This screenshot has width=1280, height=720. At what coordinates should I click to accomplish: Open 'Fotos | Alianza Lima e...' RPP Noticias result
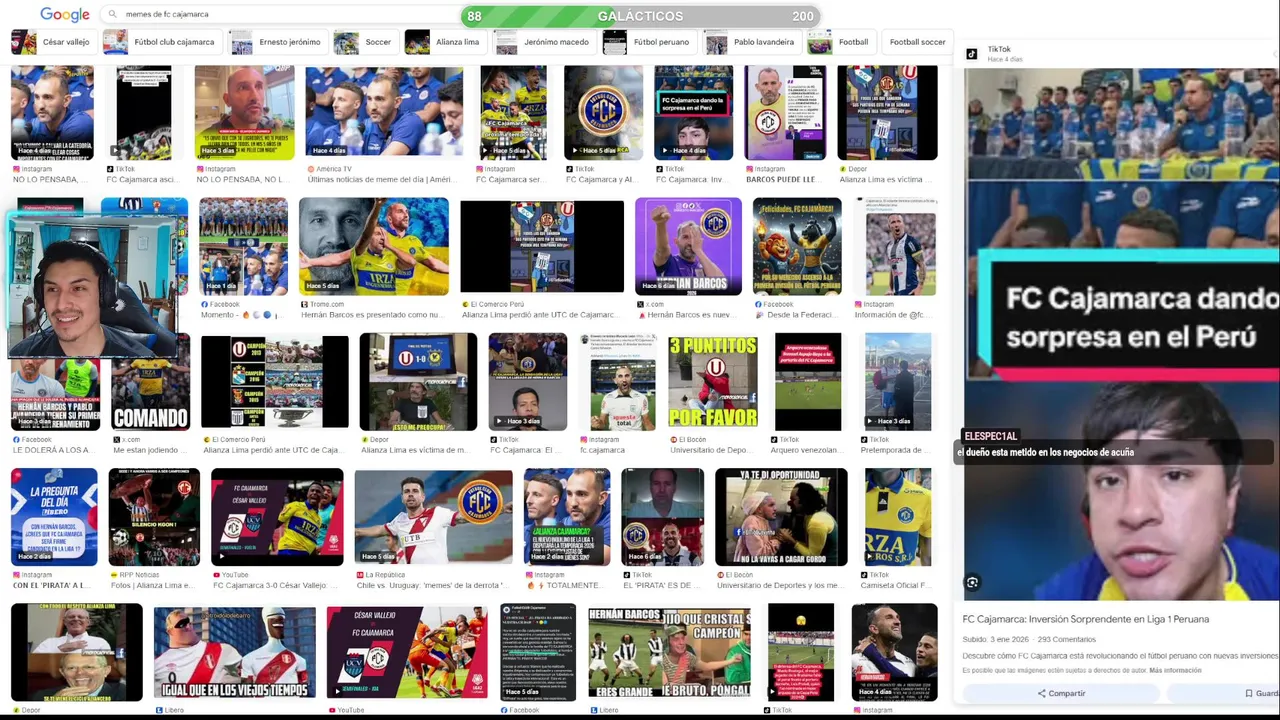[x=153, y=585]
